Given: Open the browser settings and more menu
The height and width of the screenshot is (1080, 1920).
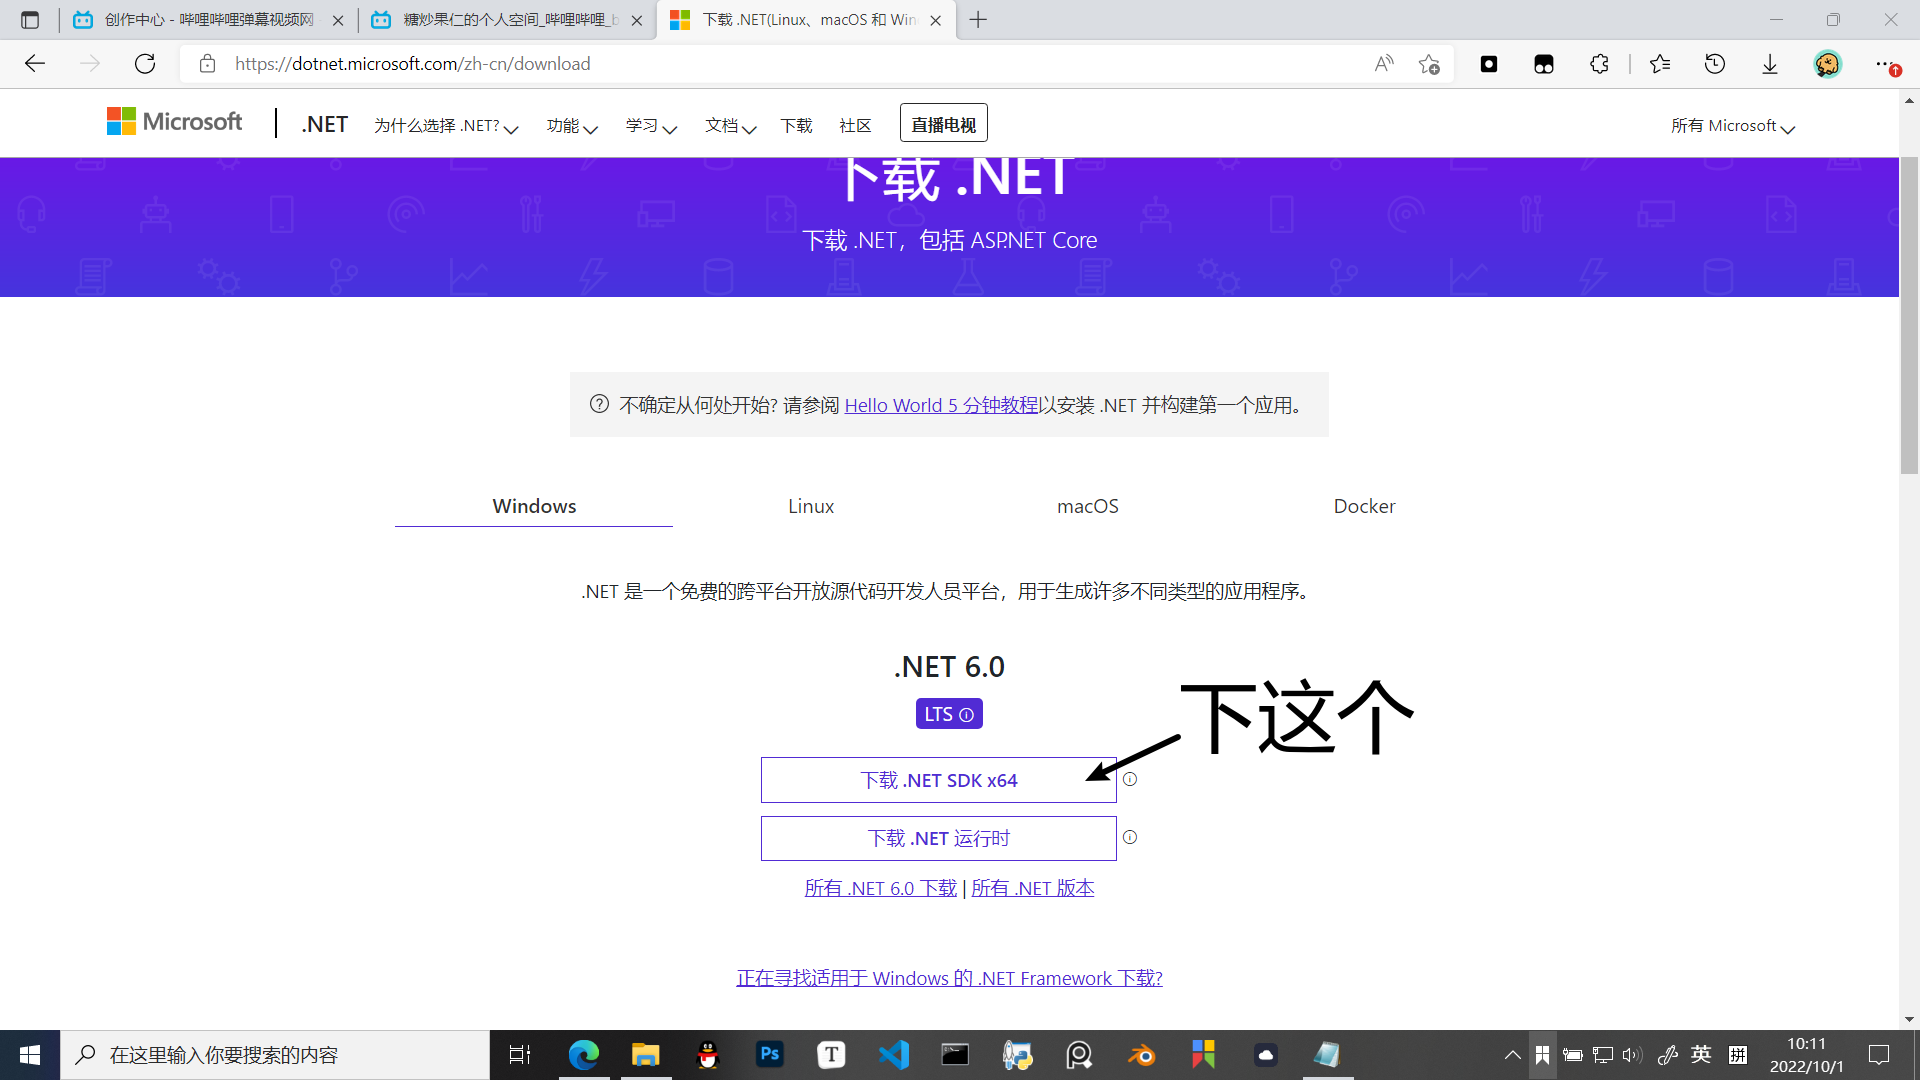Looking at the screenshot, I should (1885, 64).
